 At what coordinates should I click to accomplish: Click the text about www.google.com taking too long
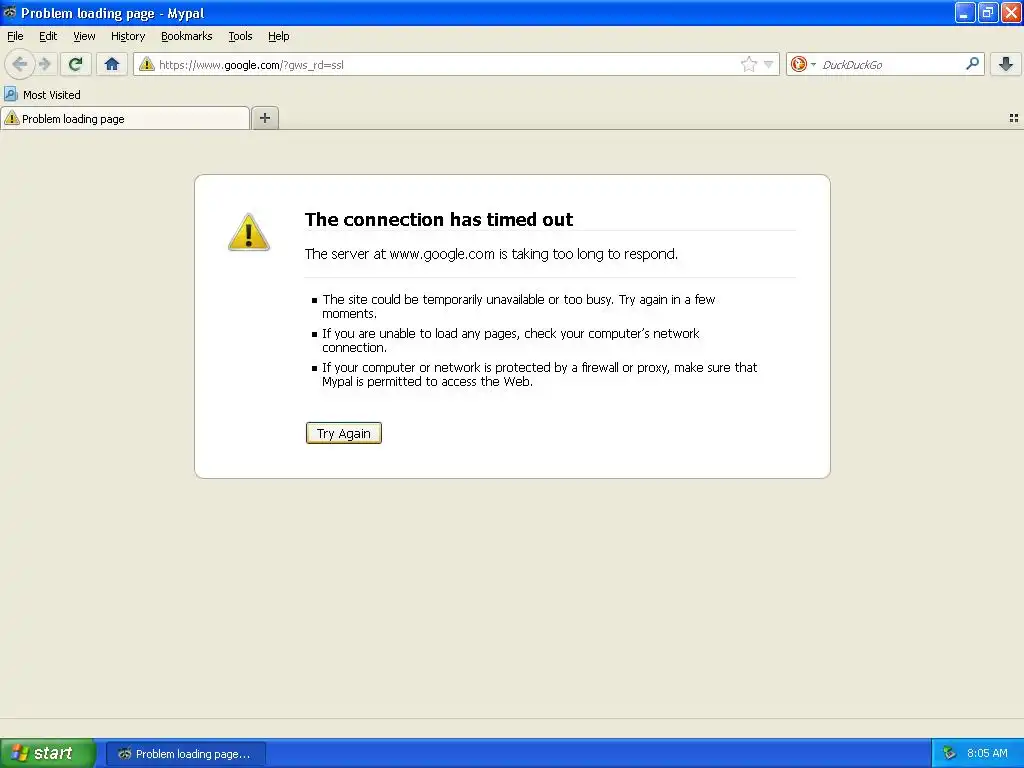coord(491,254)
